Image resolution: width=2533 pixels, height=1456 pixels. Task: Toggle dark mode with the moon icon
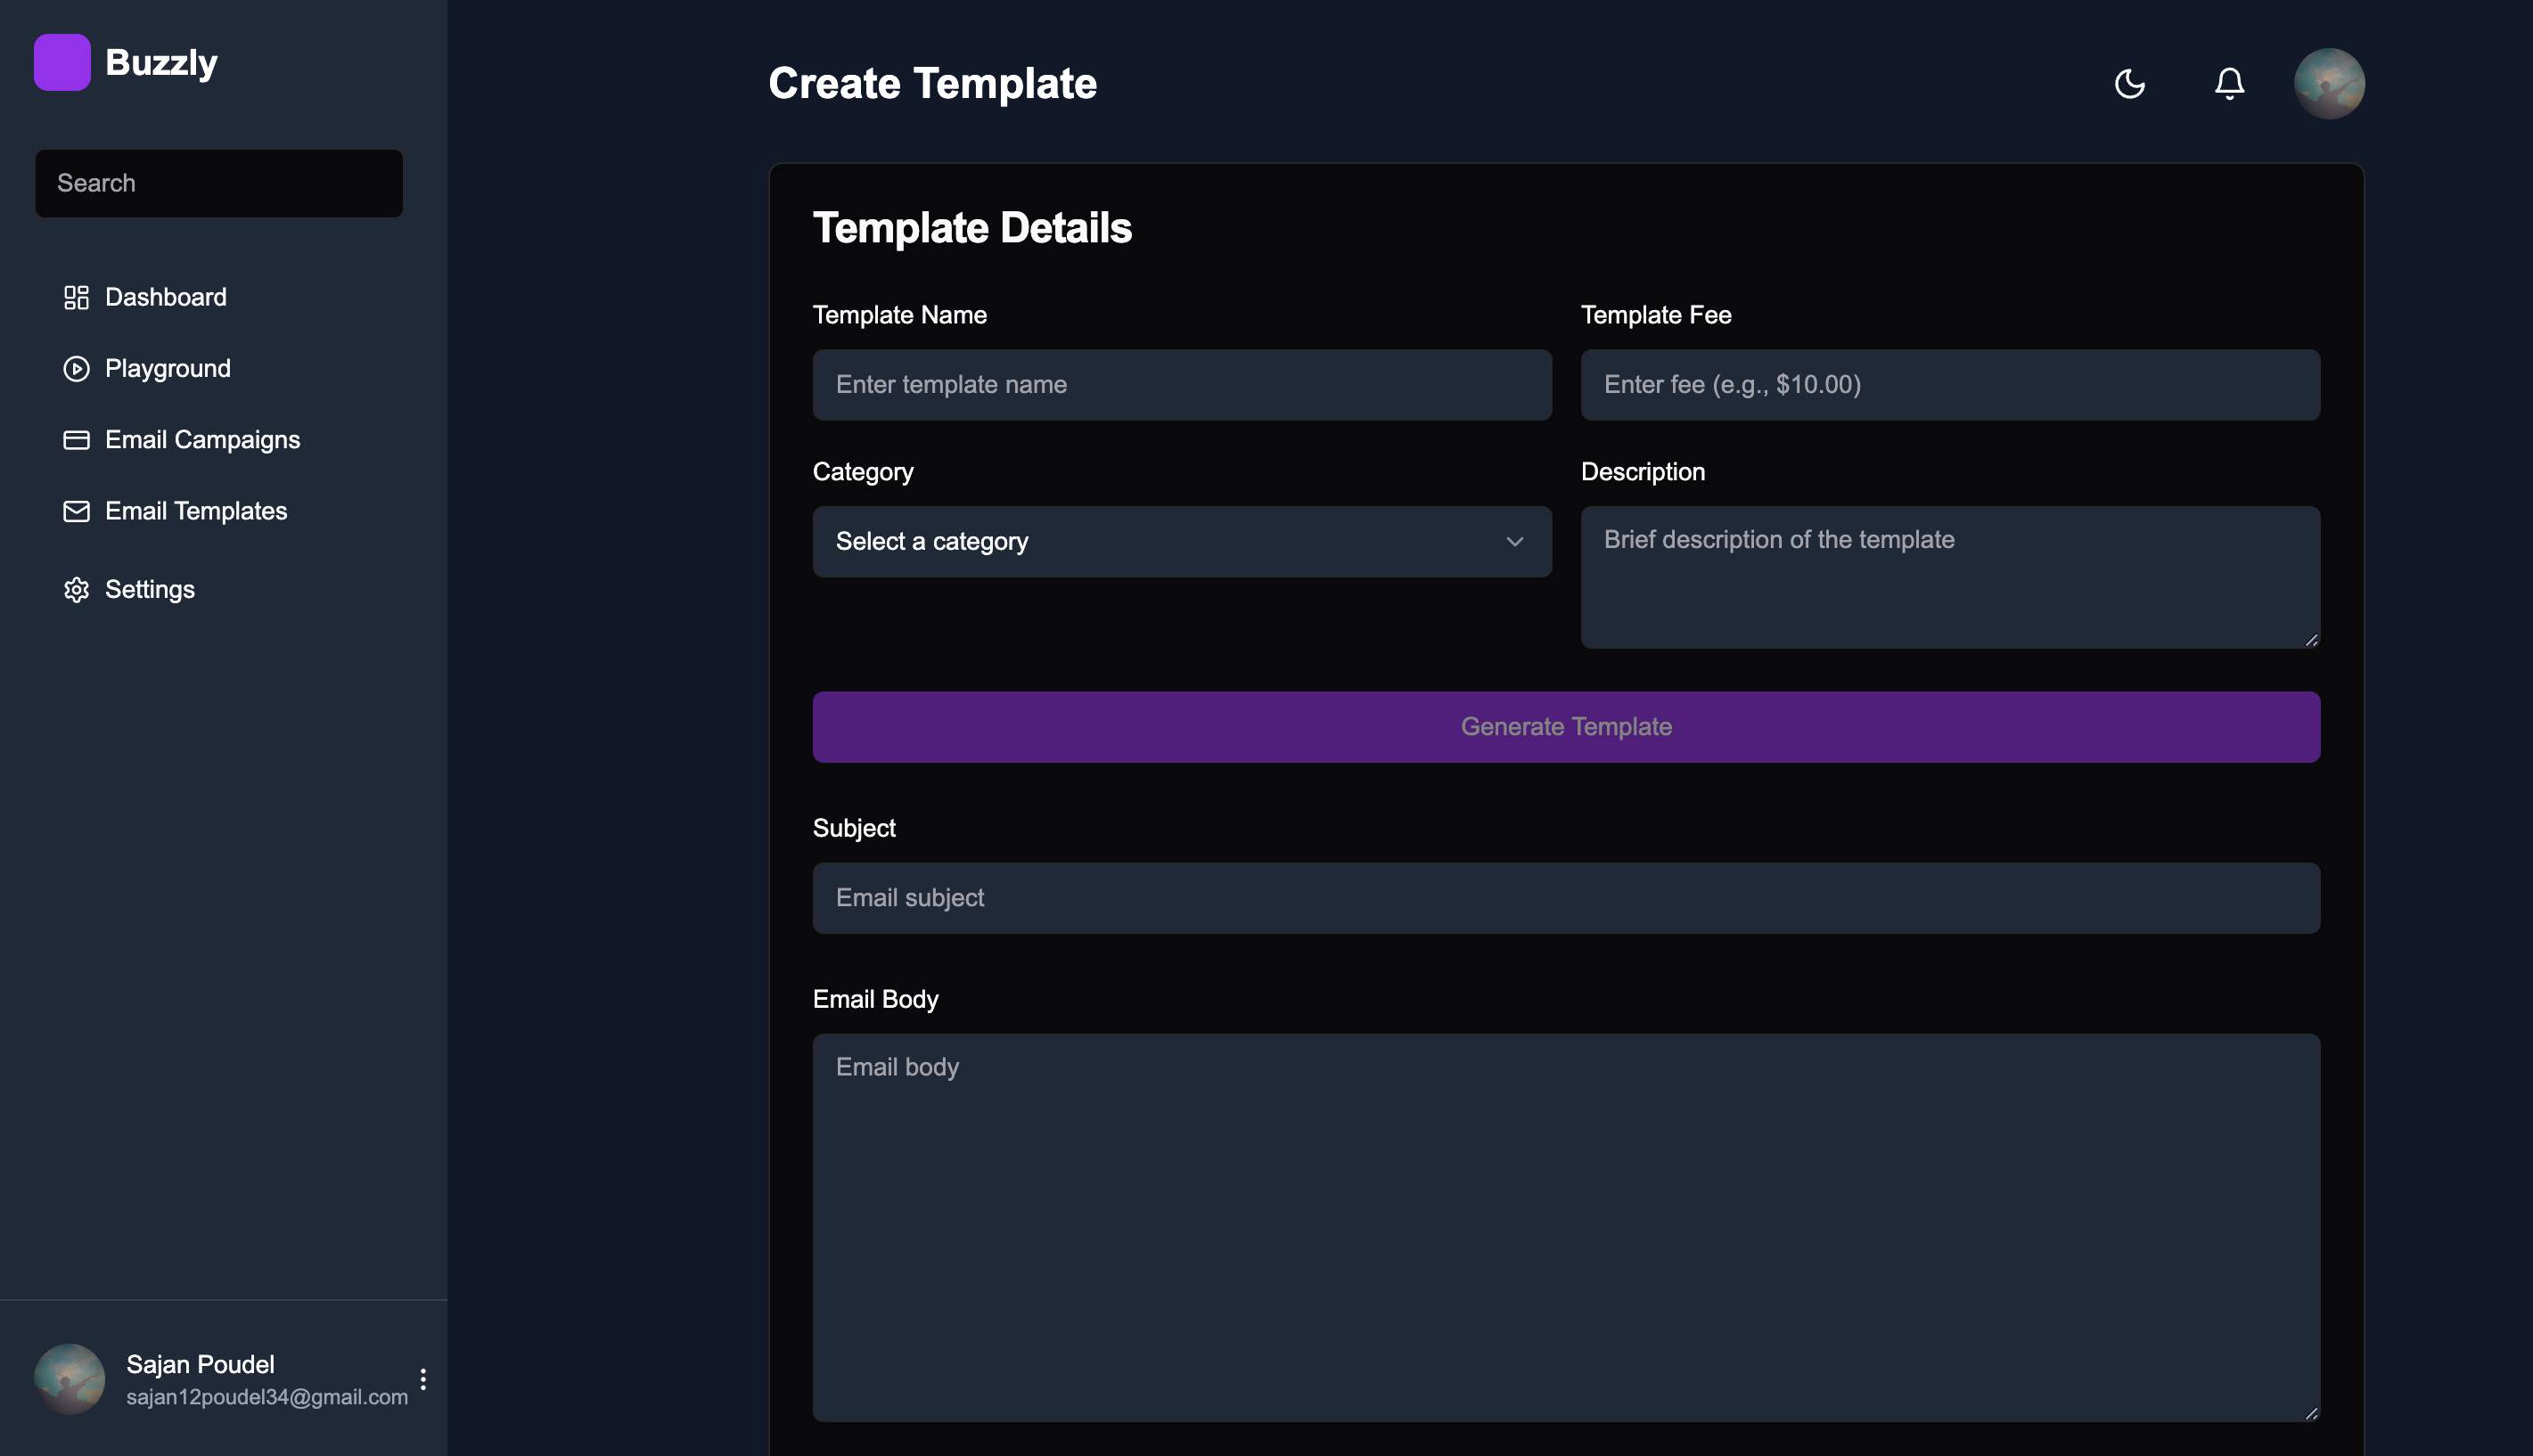2129,83
